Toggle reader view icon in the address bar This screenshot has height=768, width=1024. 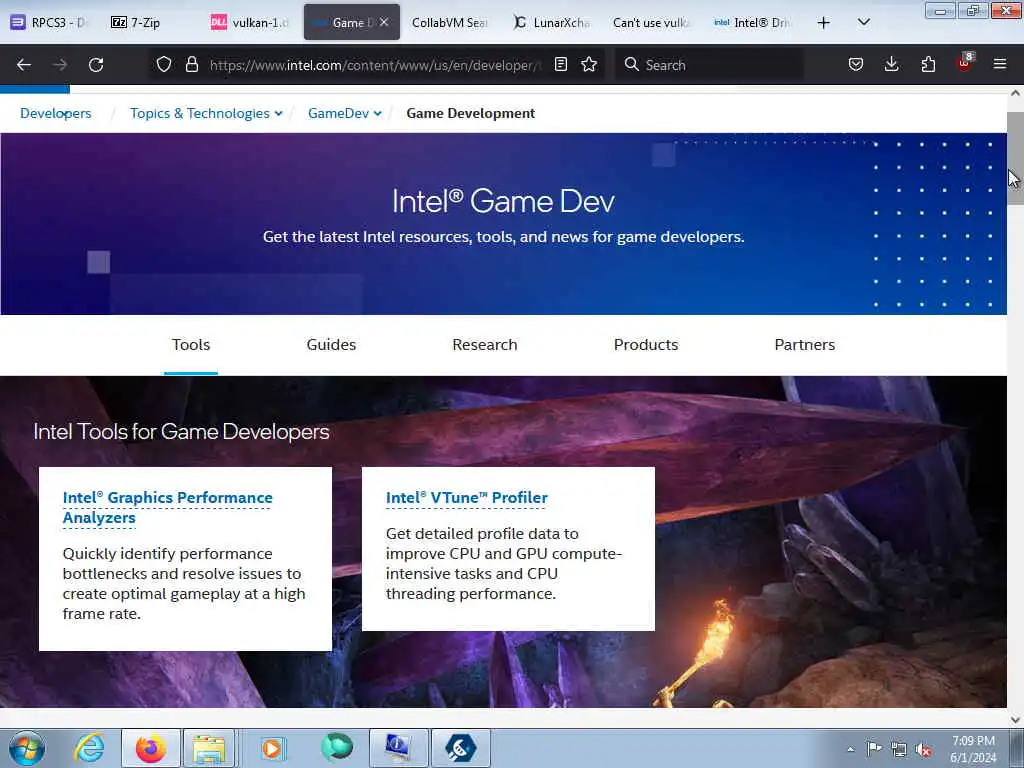pos(560,64)
